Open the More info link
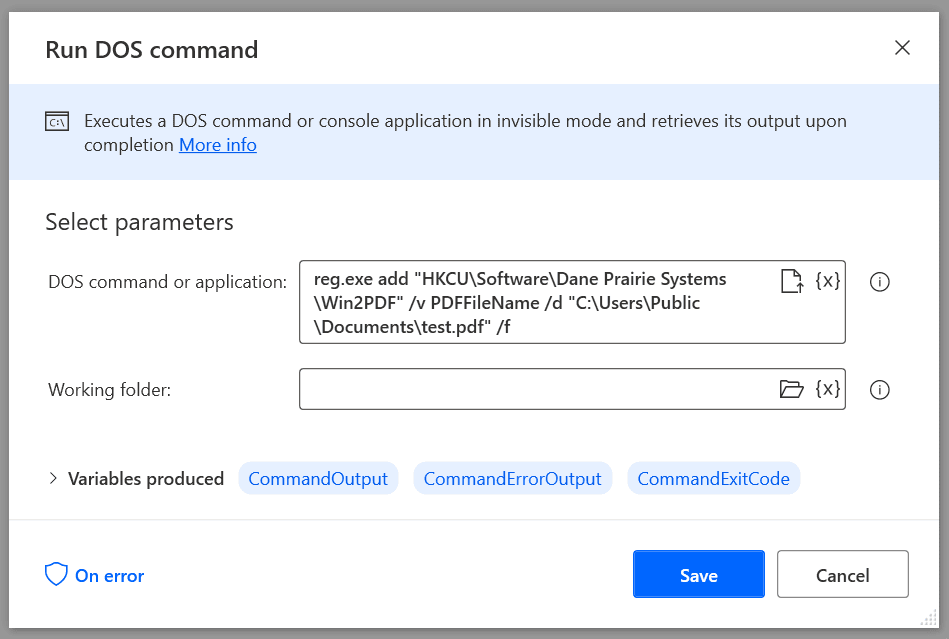This screenshot has height=639, width=949. [x=217, y=144]
